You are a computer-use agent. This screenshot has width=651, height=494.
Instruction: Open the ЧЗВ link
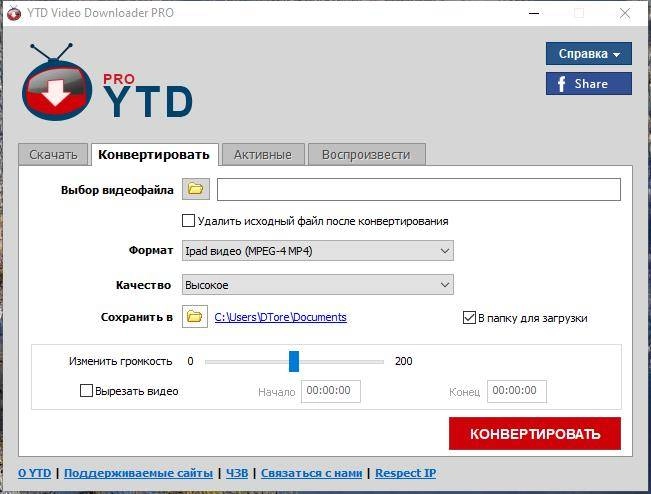coord(237,473)
